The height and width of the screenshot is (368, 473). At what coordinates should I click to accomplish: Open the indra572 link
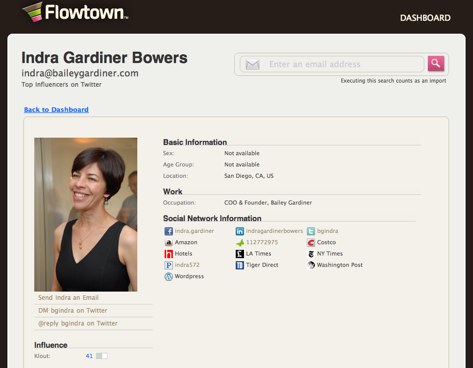pos(187,265)
